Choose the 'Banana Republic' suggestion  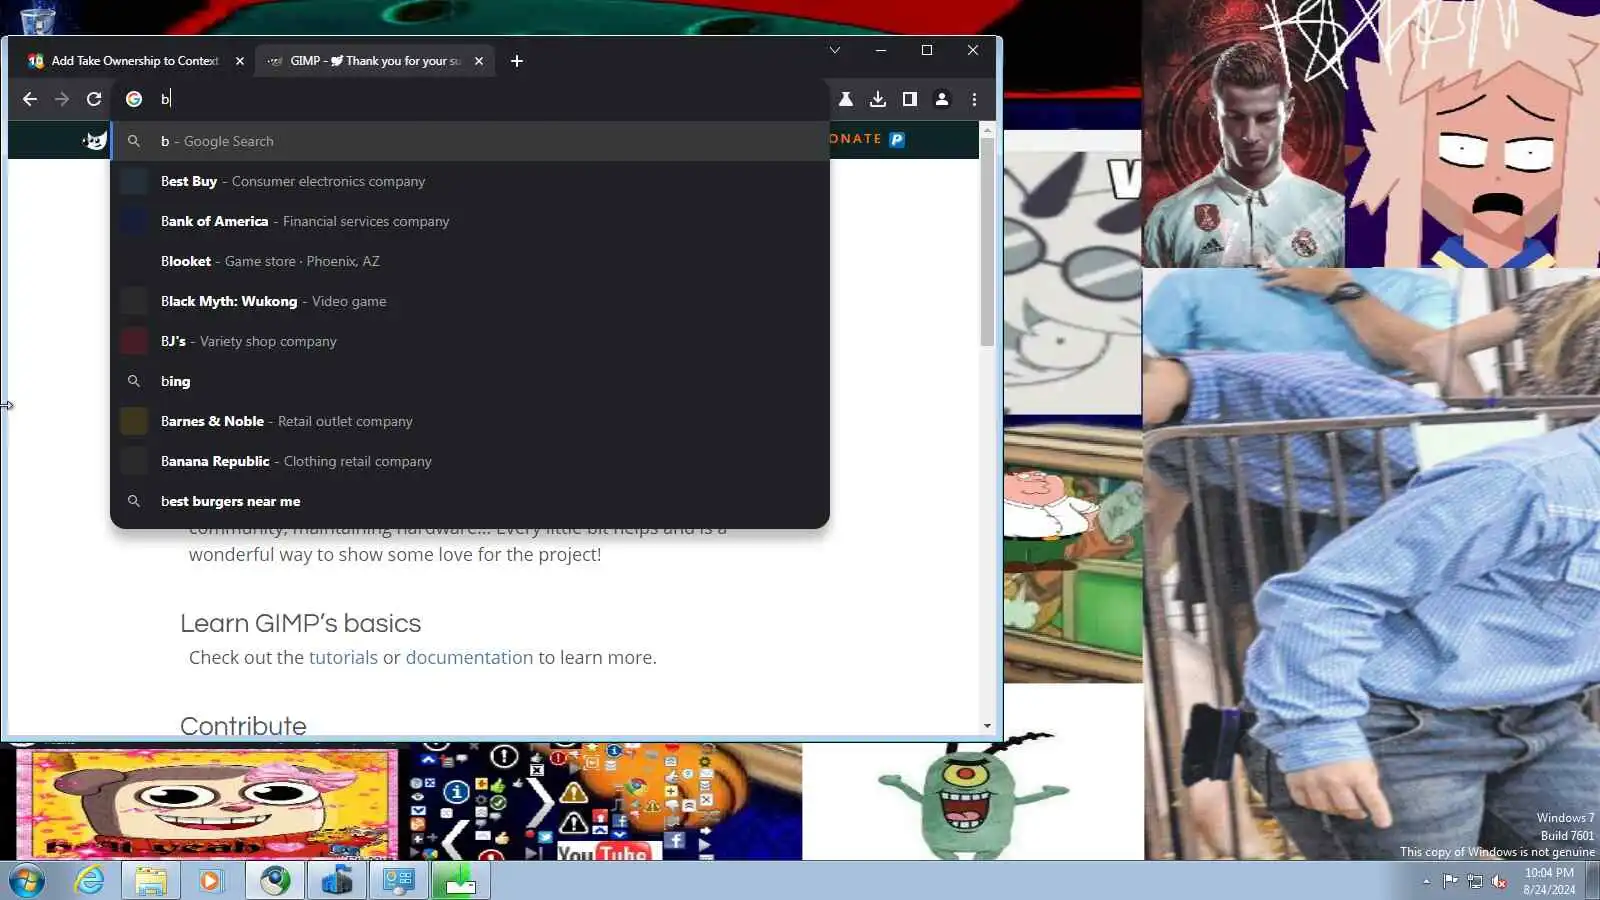pyautogui.click(x=470, y=461)
